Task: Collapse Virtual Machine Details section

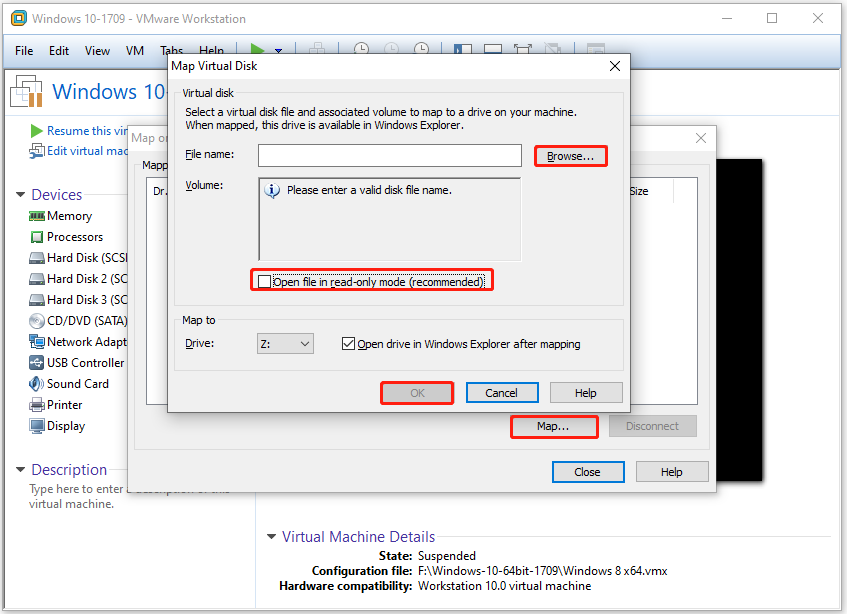Action: [271, 537]
